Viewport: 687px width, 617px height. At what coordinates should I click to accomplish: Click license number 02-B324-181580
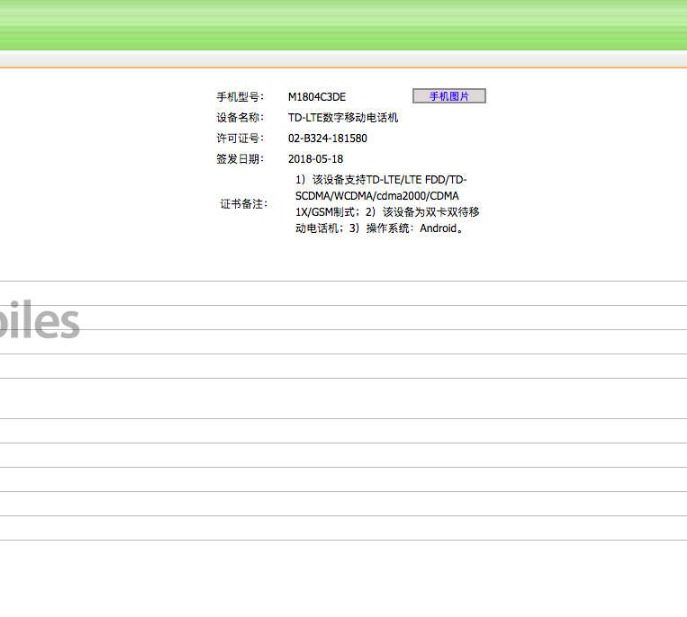click(x=327, y=138)
